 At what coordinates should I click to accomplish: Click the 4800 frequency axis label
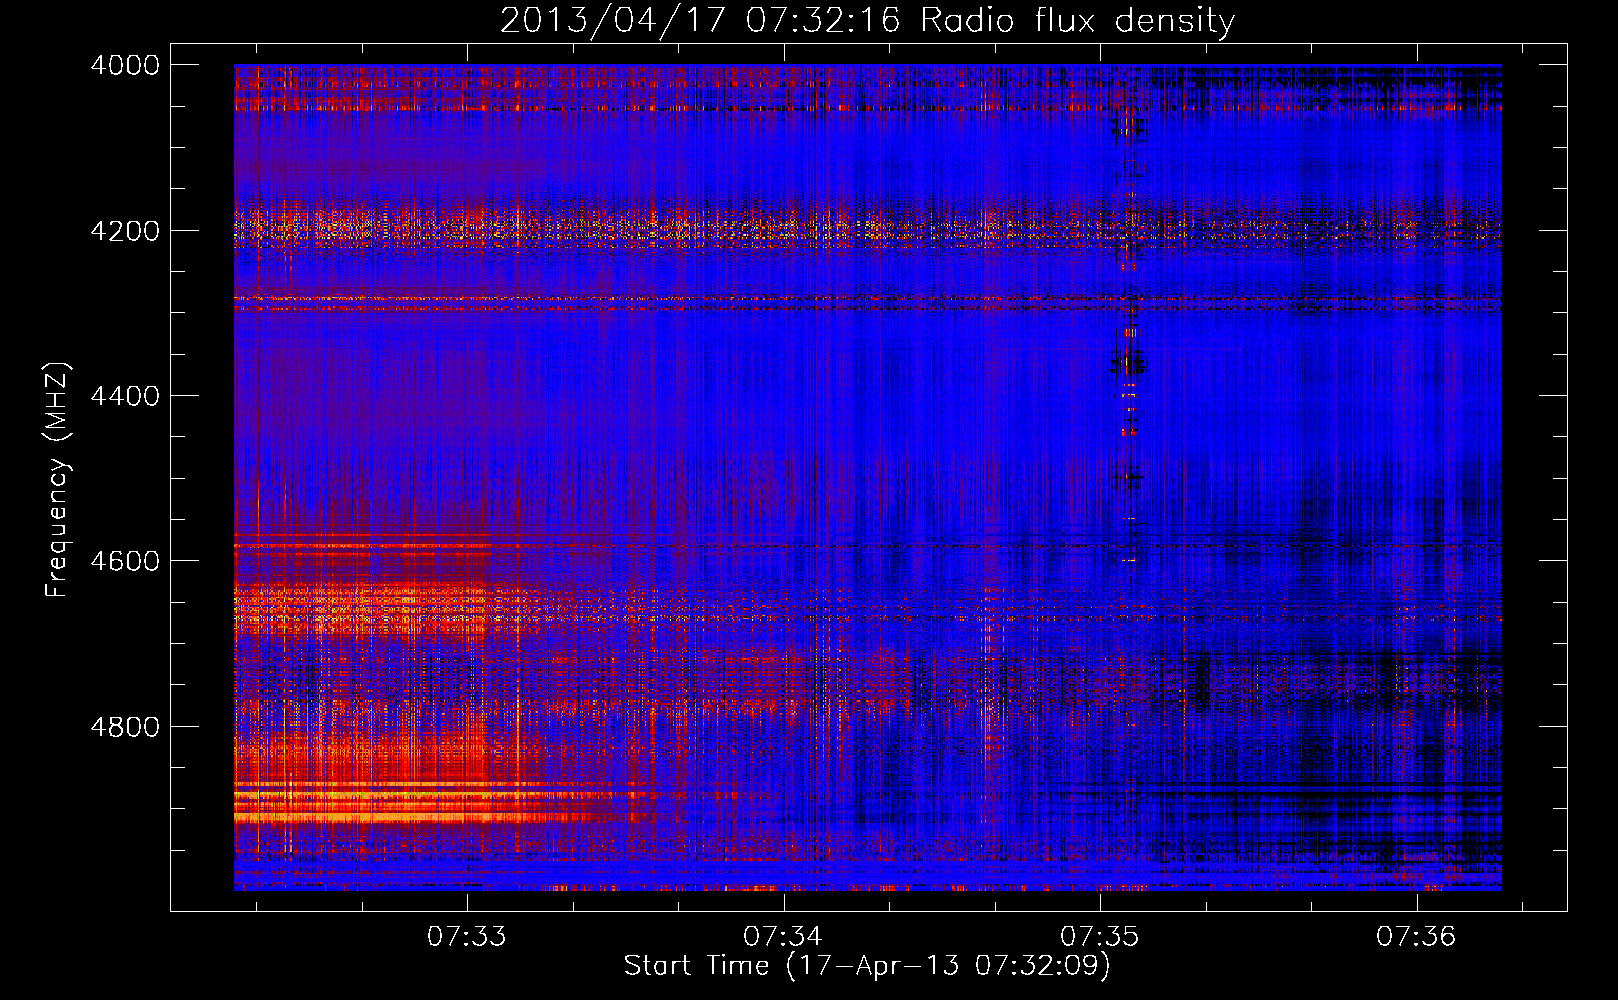point(125,727)
